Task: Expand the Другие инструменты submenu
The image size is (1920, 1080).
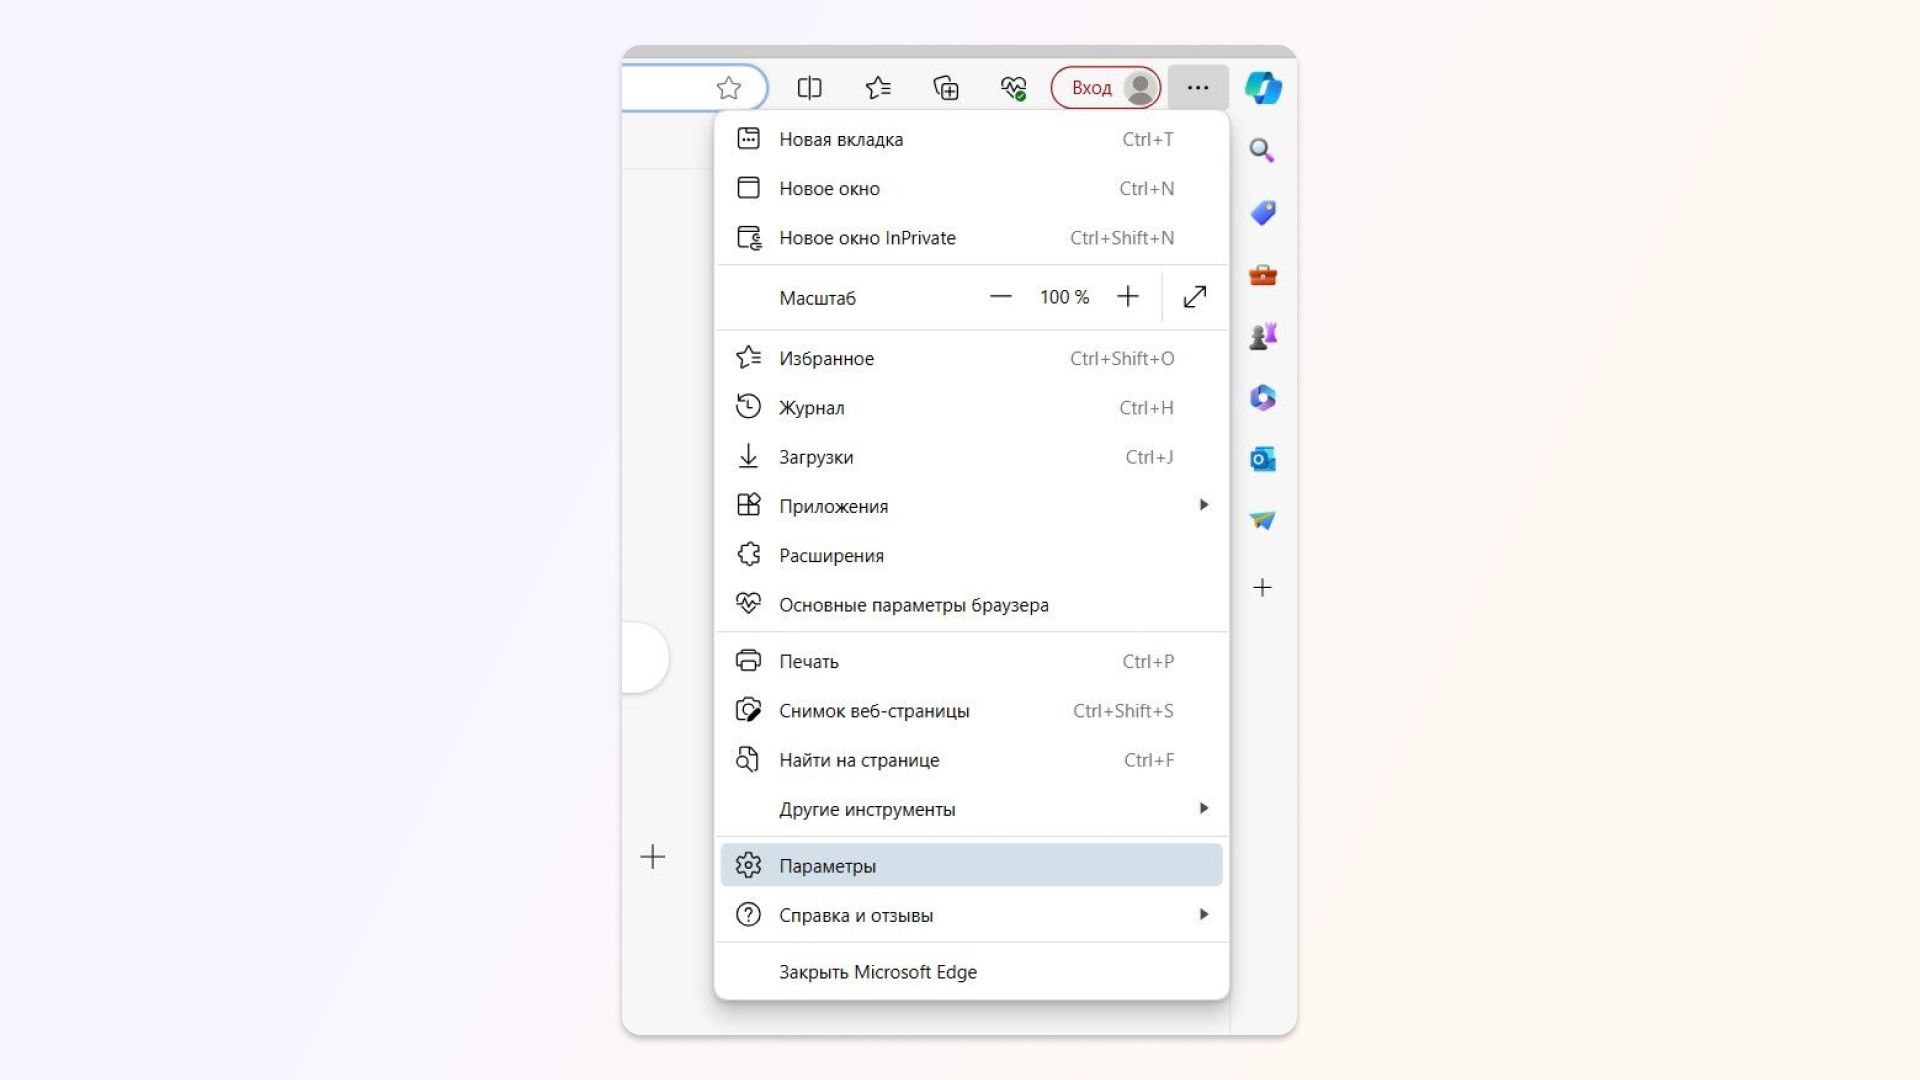Action: 972,808
